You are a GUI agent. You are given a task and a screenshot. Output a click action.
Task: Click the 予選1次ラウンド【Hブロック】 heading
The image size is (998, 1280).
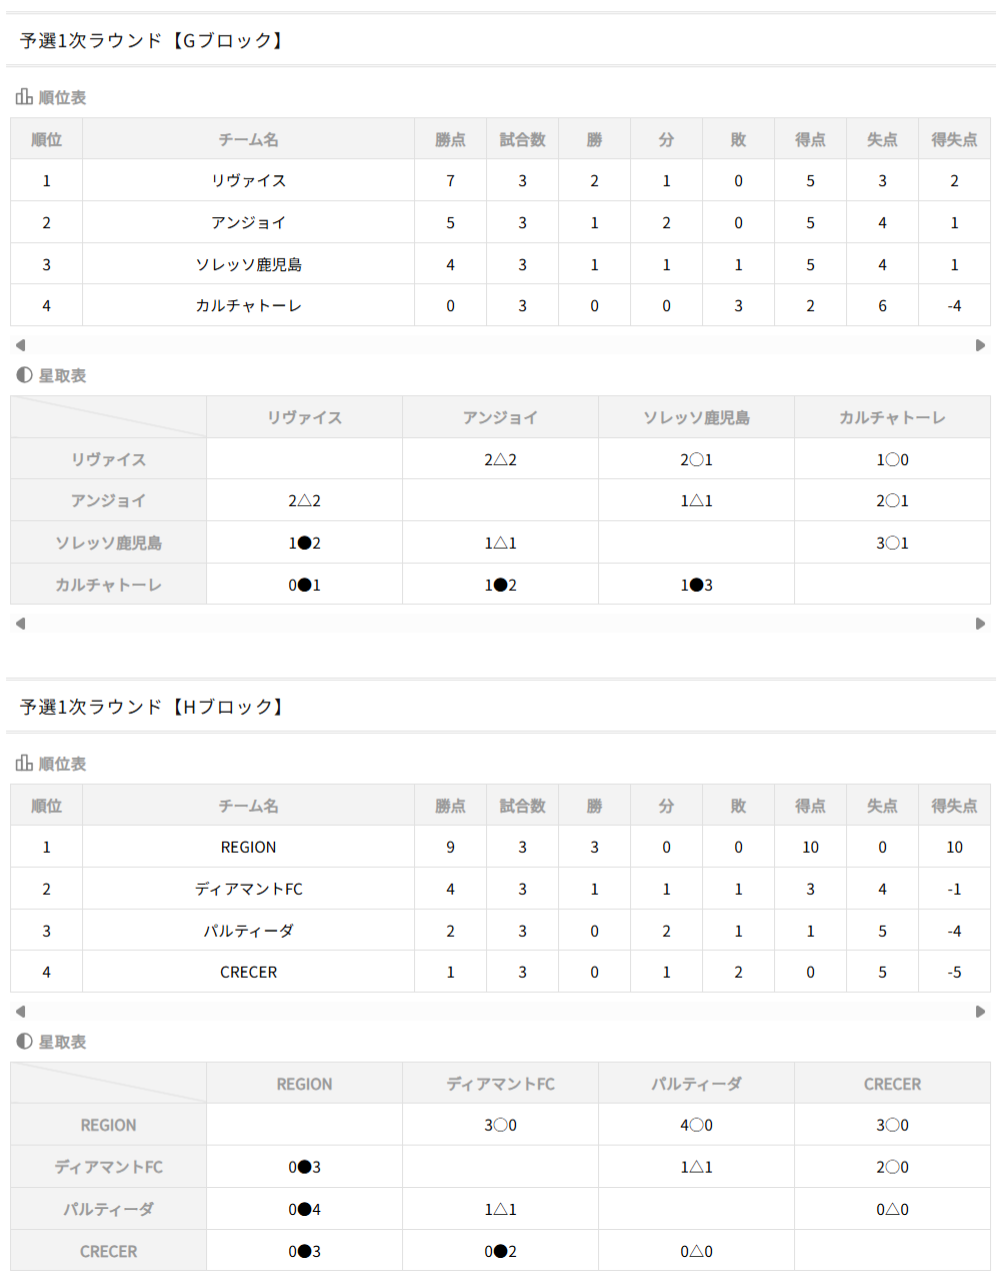point(152,706)
